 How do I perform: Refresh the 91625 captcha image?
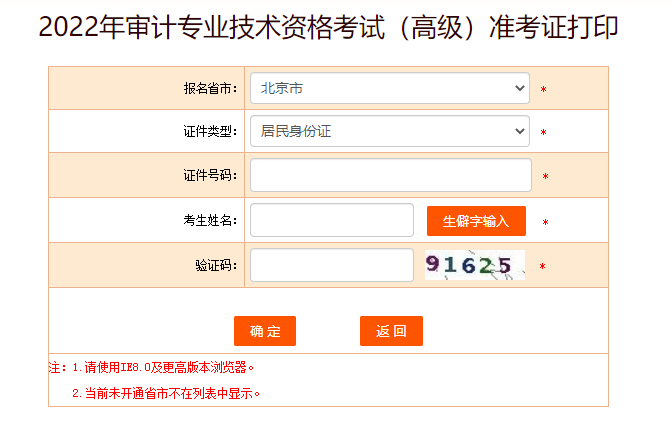click(475, 265)
